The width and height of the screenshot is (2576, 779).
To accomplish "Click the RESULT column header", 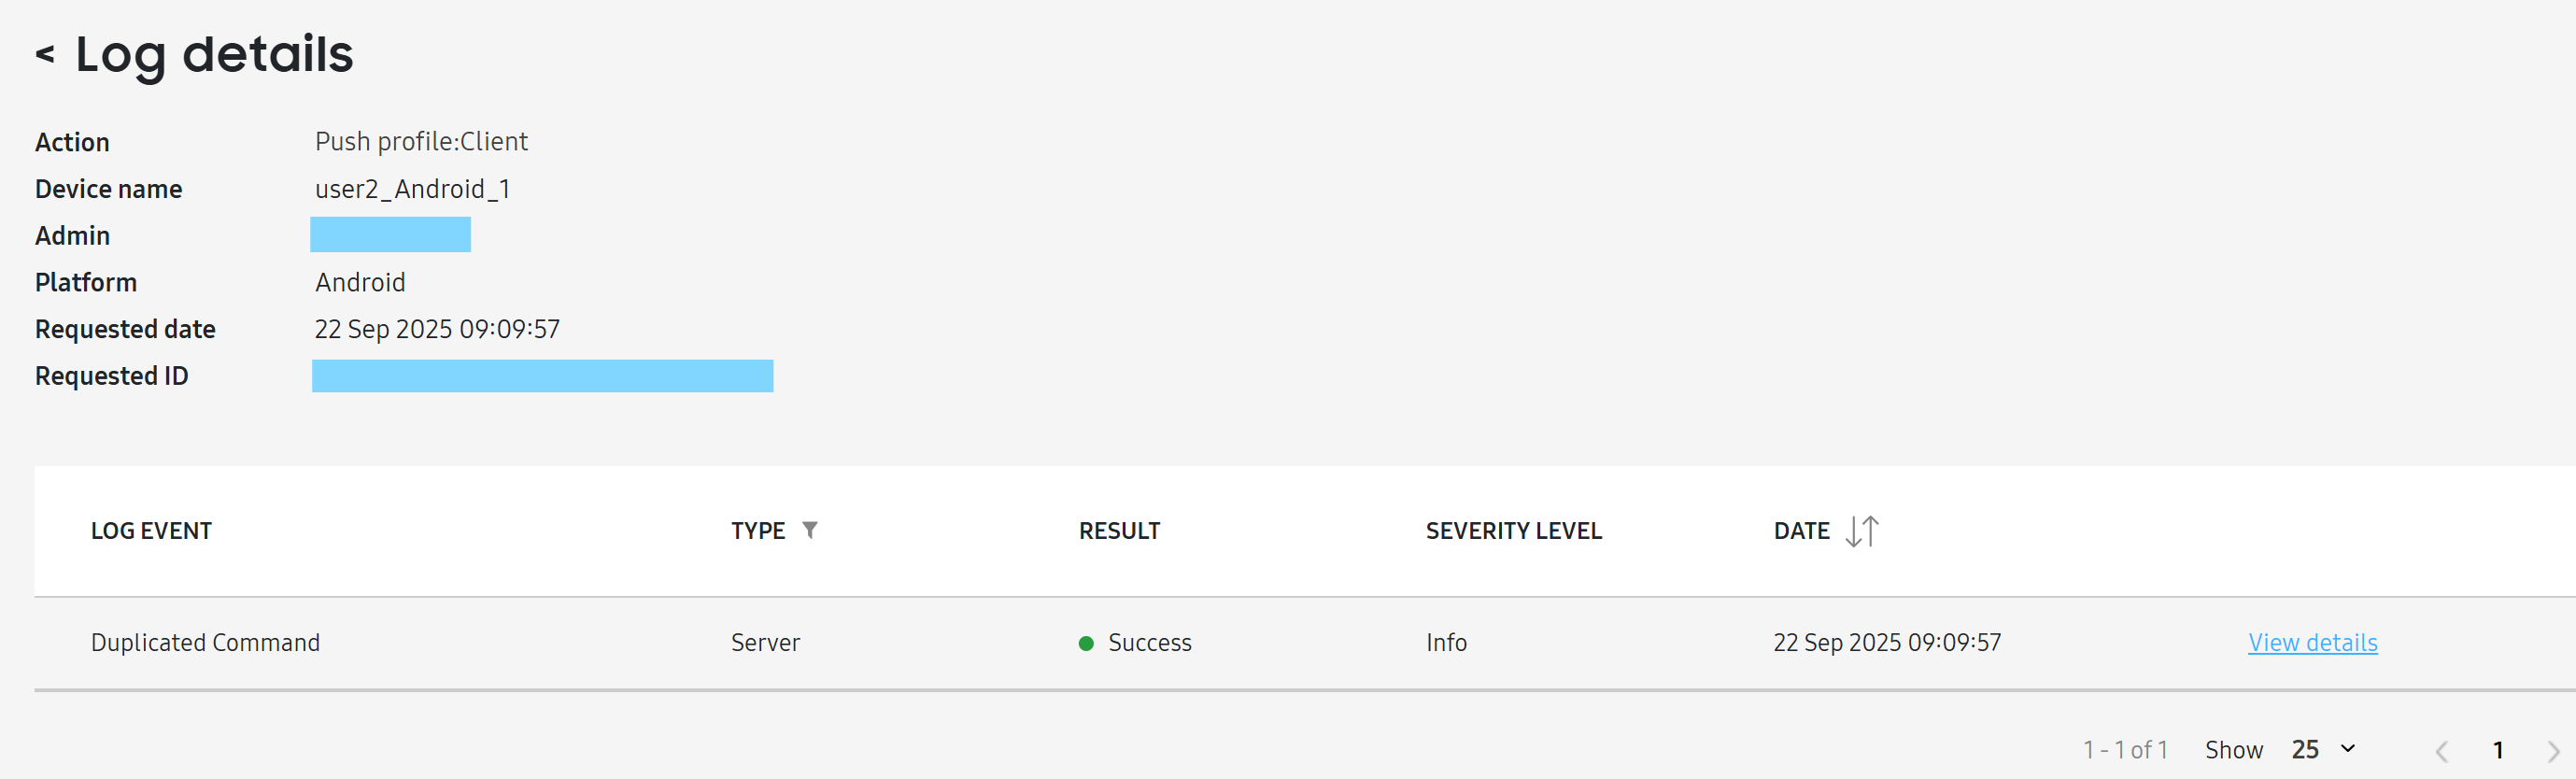I will [1119, 530].
